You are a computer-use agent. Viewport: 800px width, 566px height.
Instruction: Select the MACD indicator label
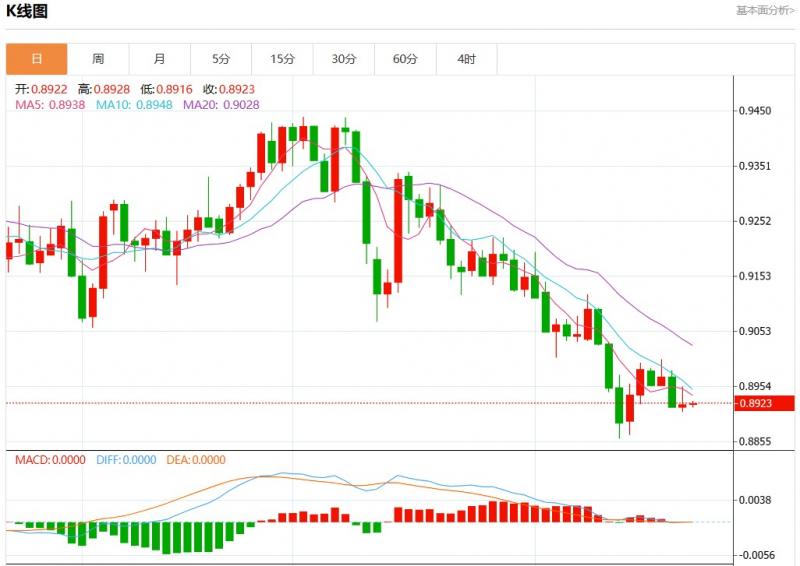pyautogui.click(x=50, y=460)
